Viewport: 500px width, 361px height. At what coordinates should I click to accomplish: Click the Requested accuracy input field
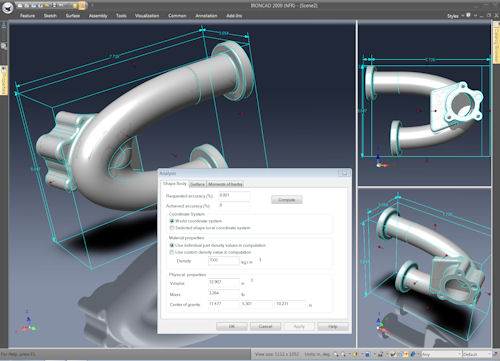[x=234, y=196]
